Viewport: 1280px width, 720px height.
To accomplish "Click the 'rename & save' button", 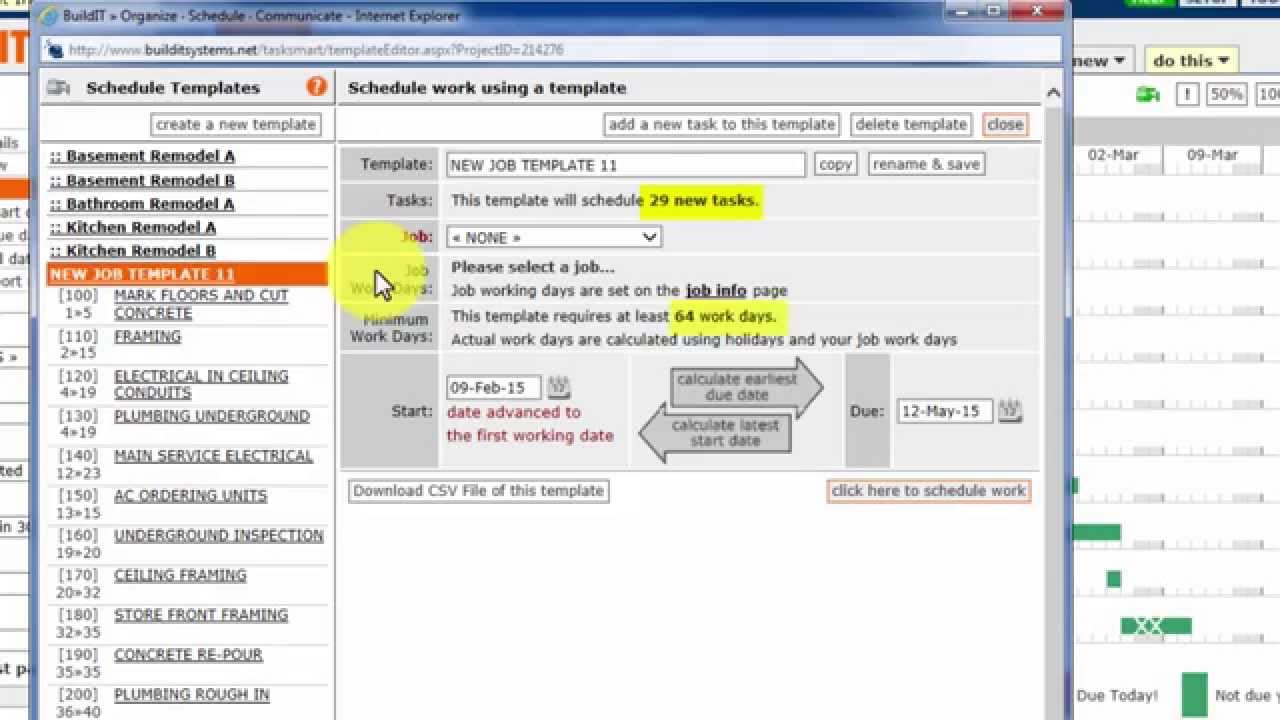I will click(x=926, y=164).
